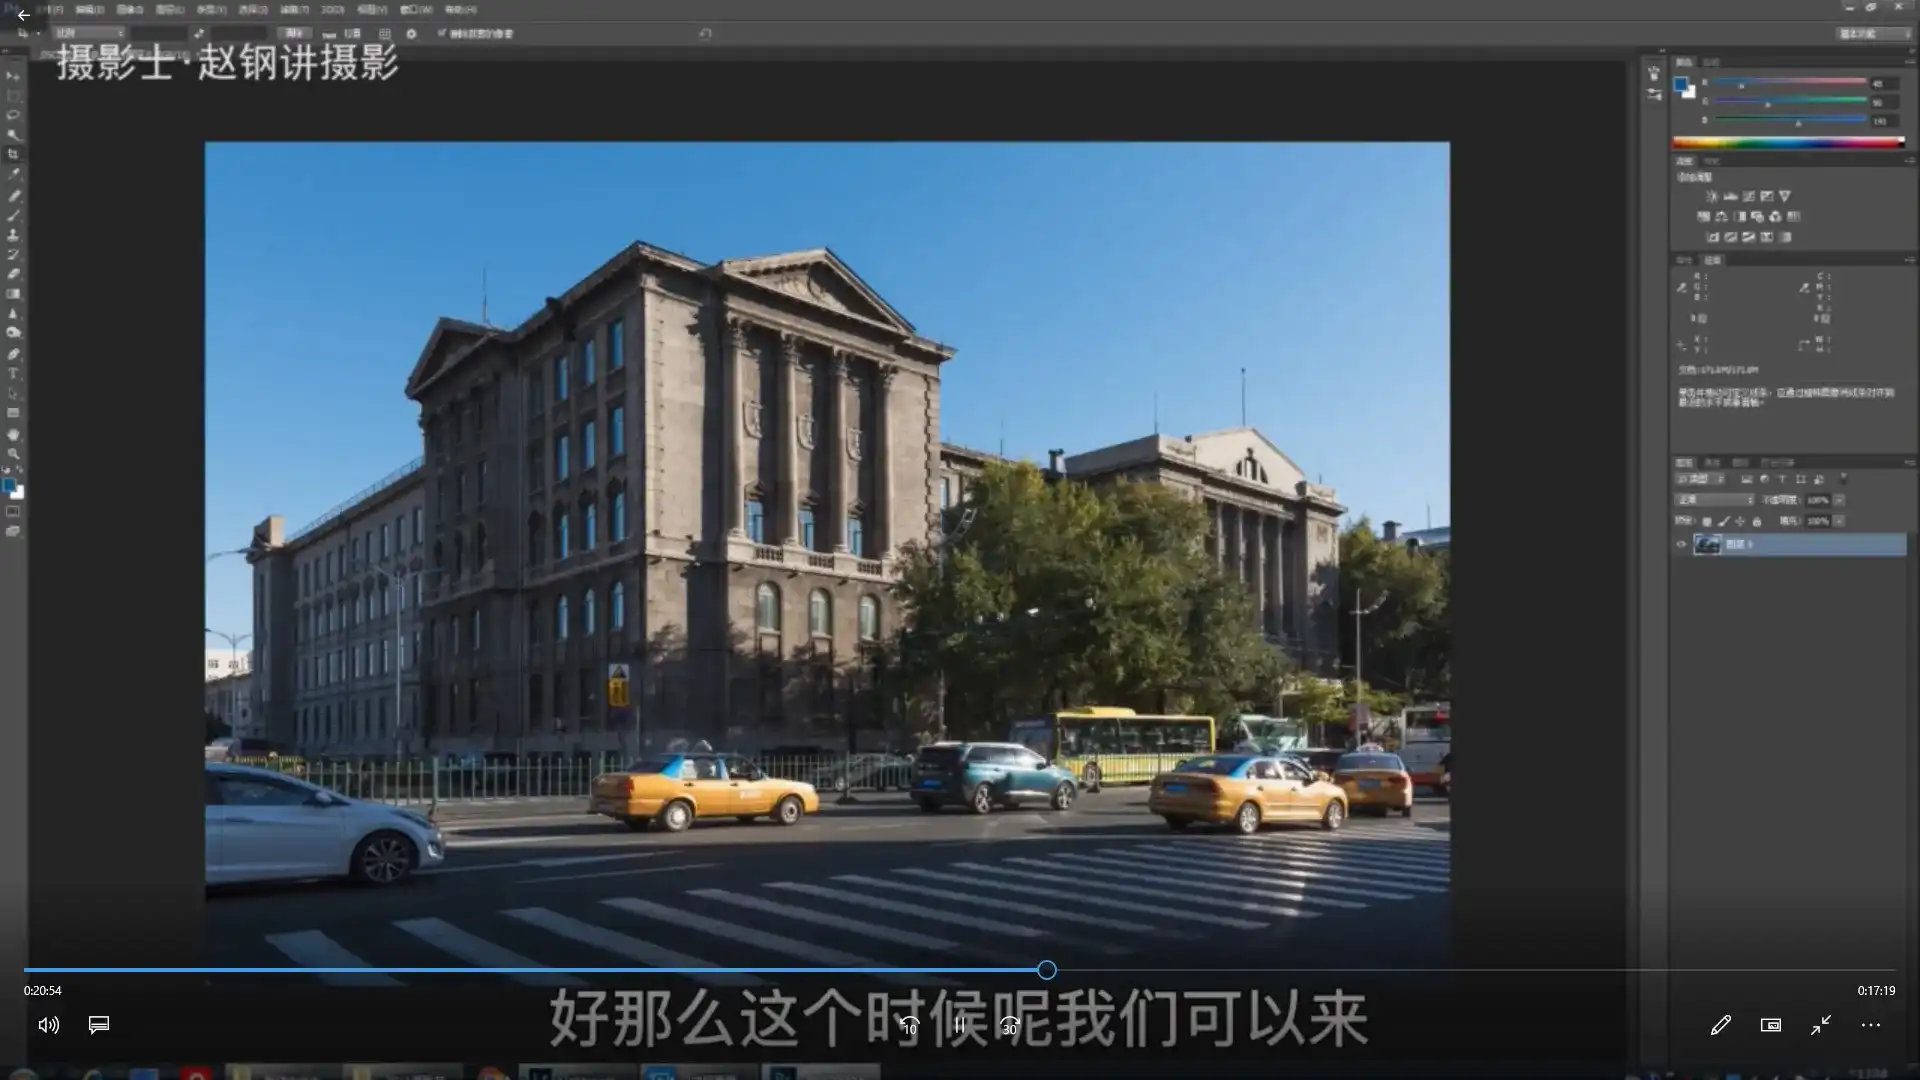
Task: Select the Zoom tool near the toolbar bottom
Action: pyautogui.click(x=14, y=453)
